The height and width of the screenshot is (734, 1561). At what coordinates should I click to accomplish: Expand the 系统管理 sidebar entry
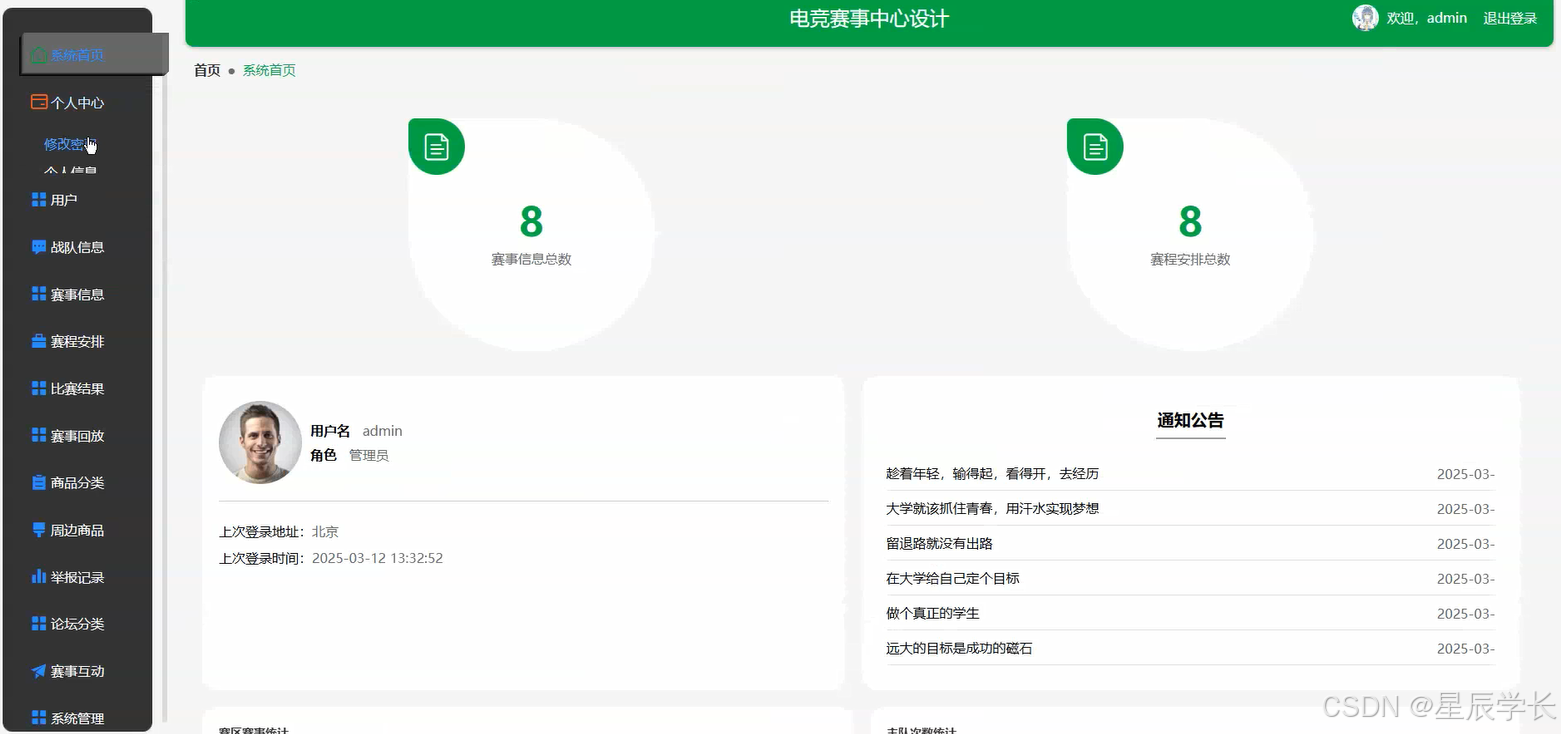point(66,717)
